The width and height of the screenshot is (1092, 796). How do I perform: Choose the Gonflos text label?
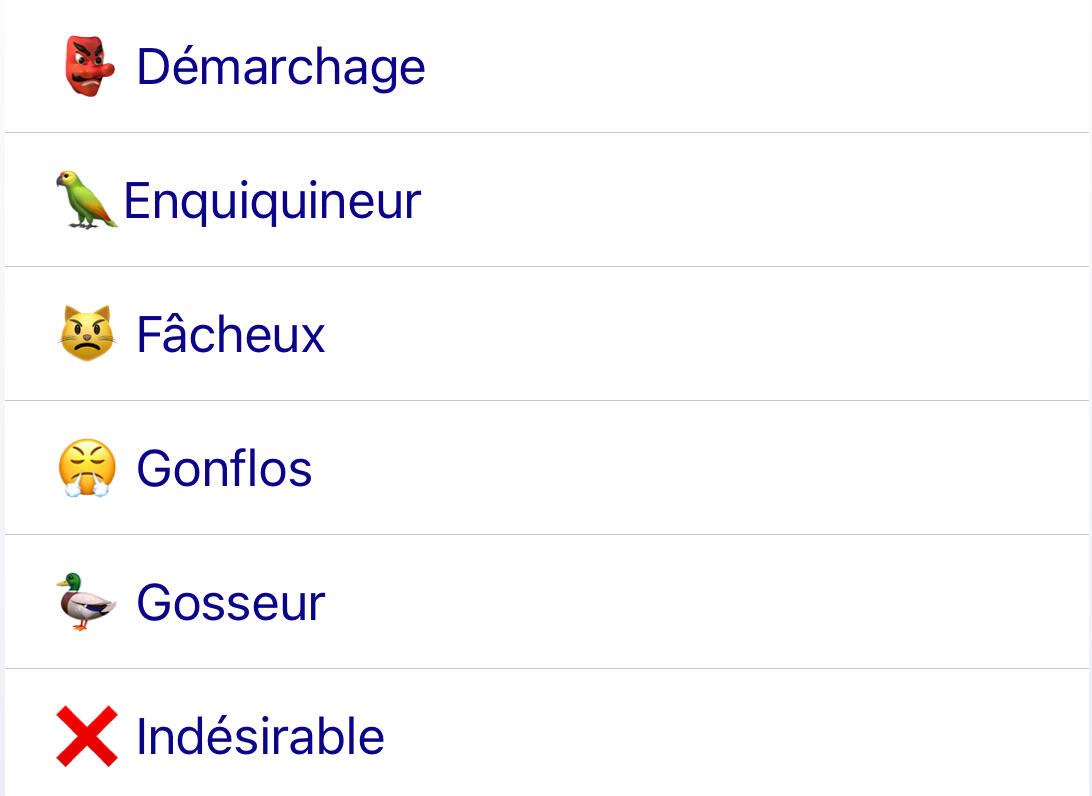point(225,469)
